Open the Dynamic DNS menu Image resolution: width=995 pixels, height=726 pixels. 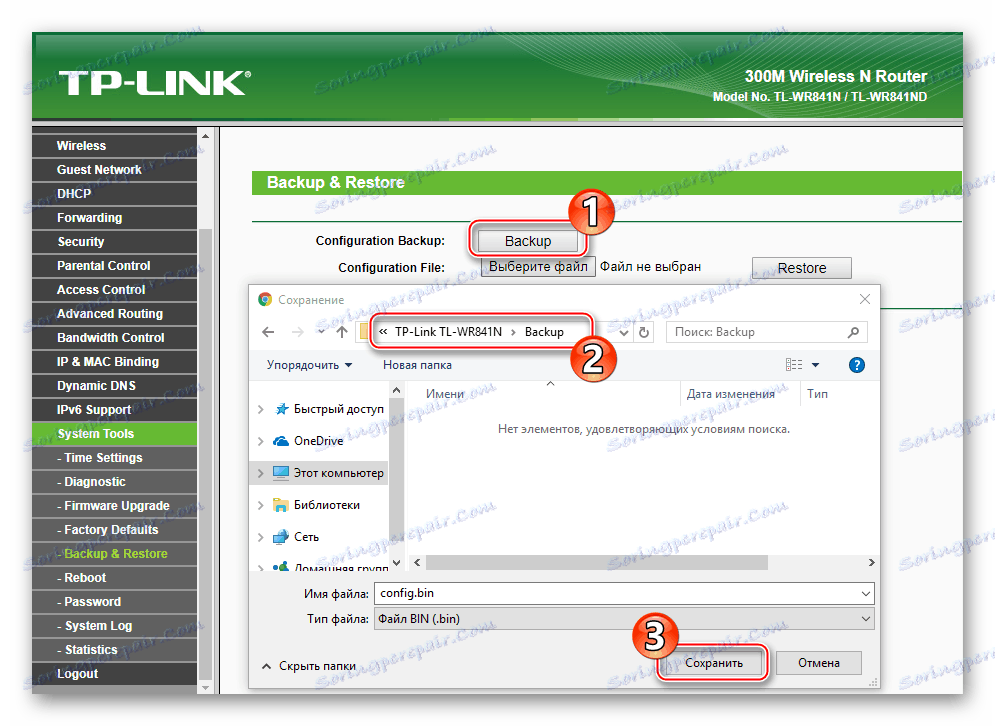[x=115, y=386]
